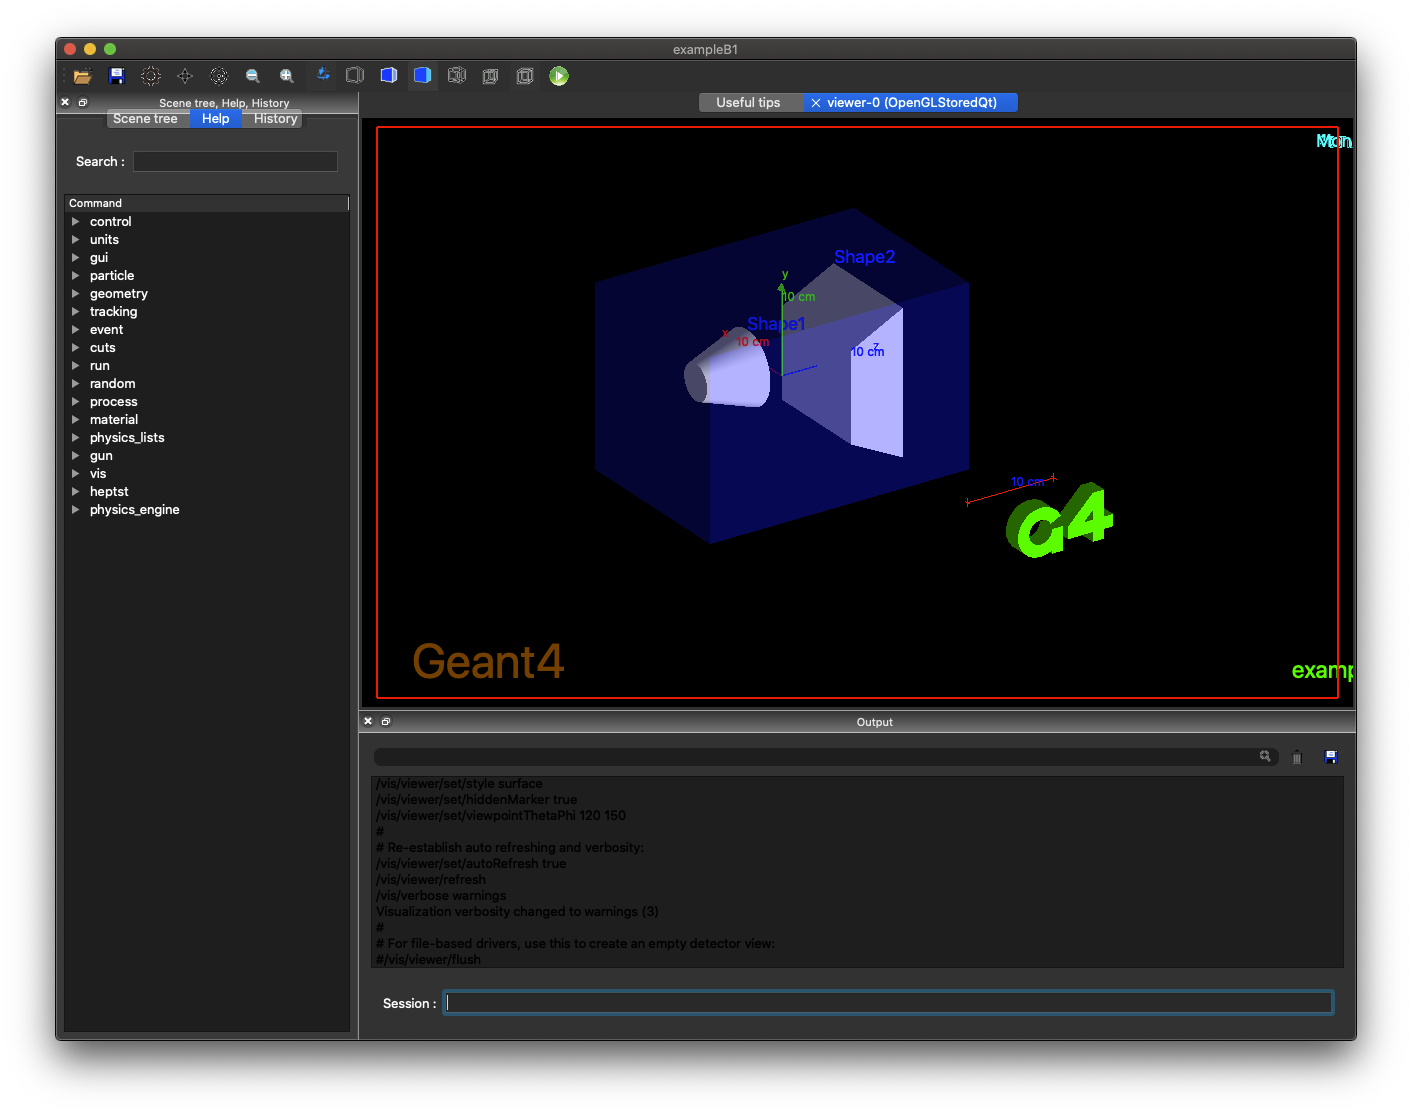Expand the particle command group

tap(75, 276)
